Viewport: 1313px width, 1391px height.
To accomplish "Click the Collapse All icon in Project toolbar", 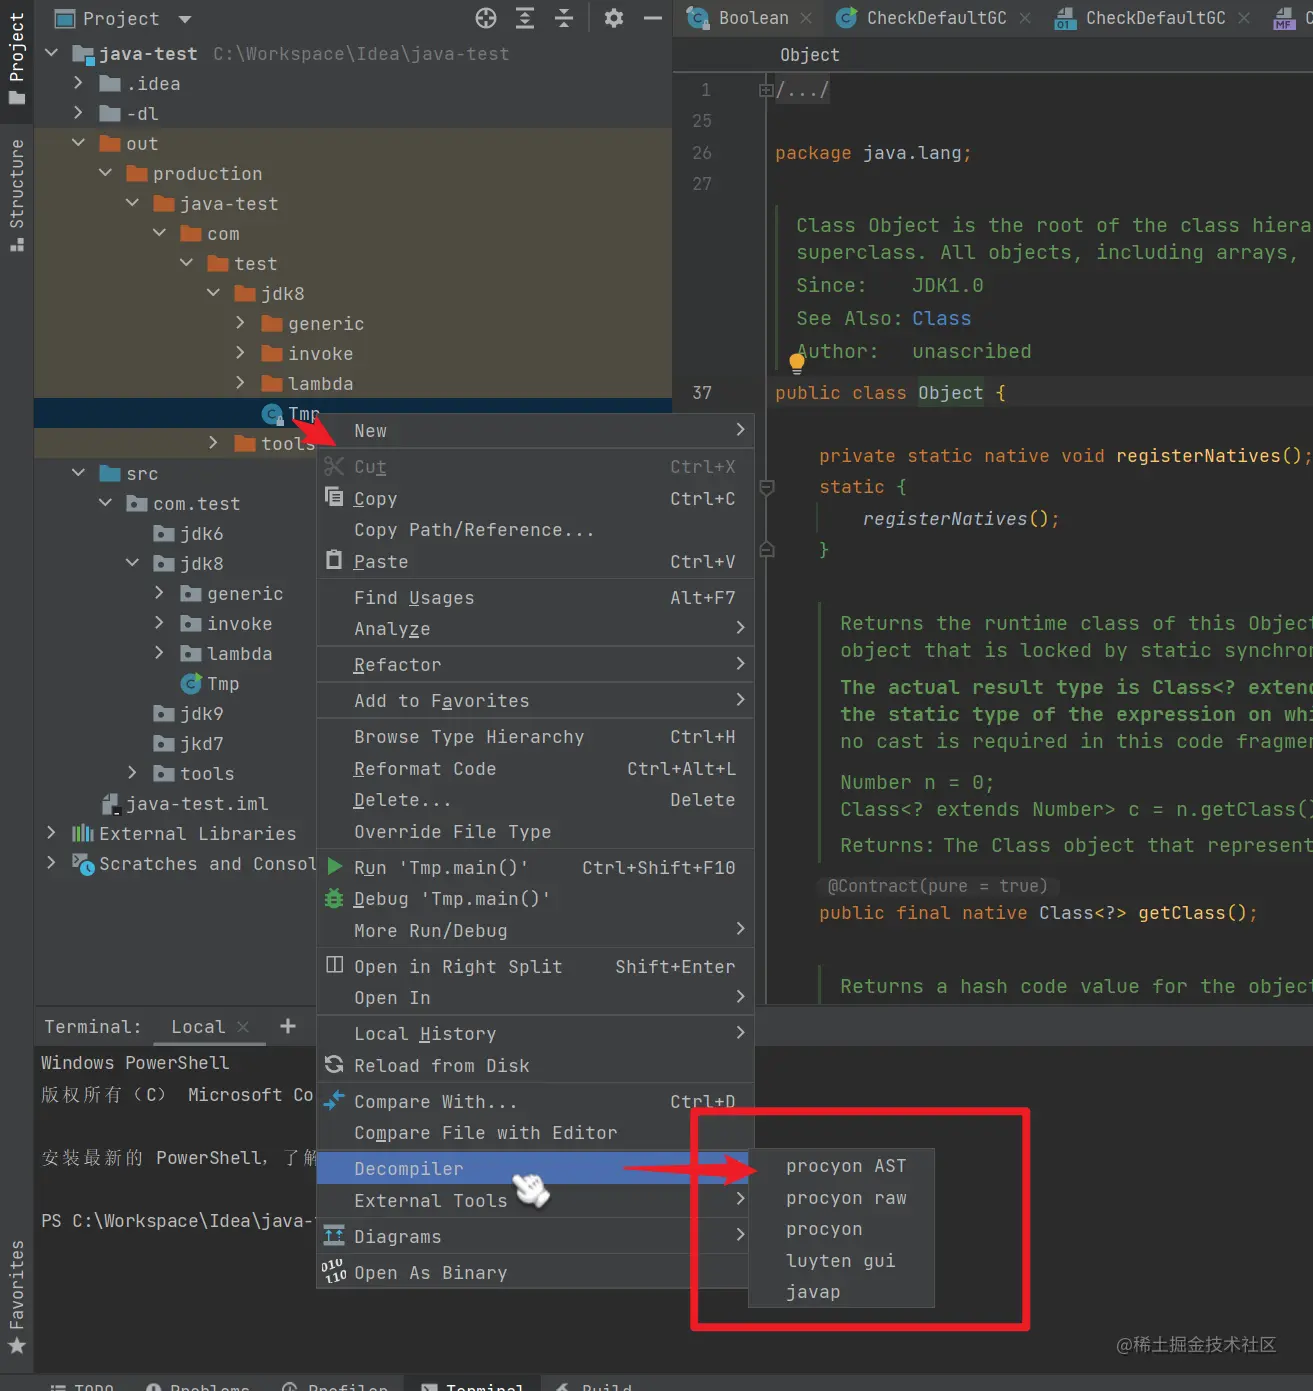I will point(564,18).
